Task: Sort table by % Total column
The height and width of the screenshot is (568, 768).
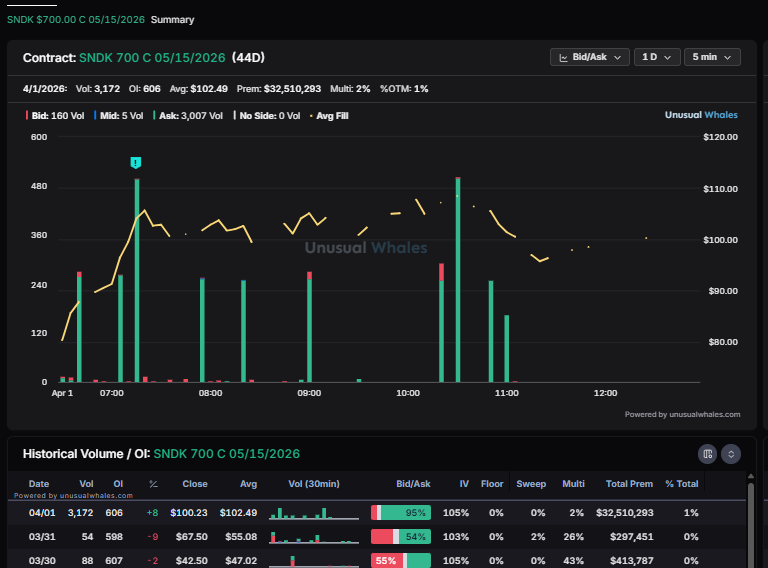Action: pos(682,484)
